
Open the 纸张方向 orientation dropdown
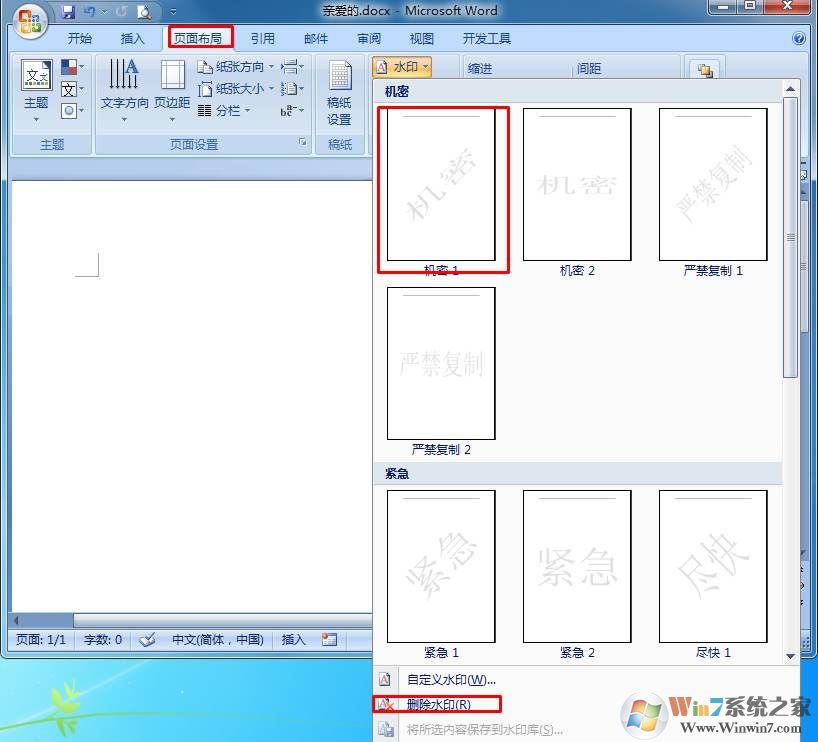[235, 67]
